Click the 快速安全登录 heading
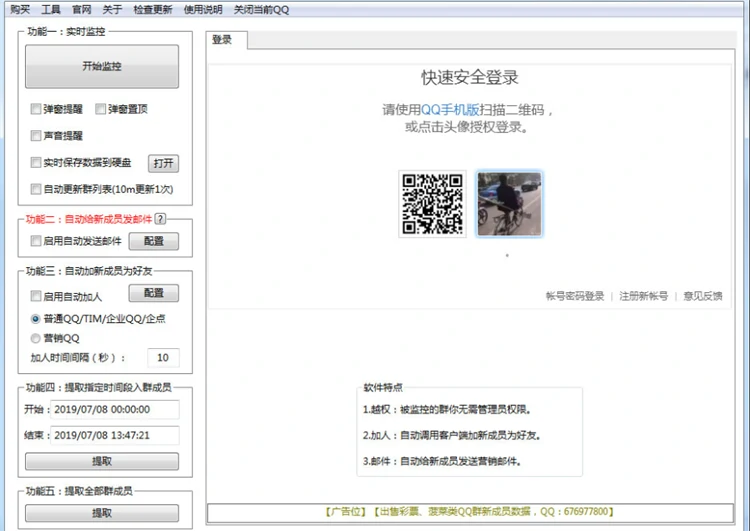This screenshot has height=531, width=750. point(470,77)
